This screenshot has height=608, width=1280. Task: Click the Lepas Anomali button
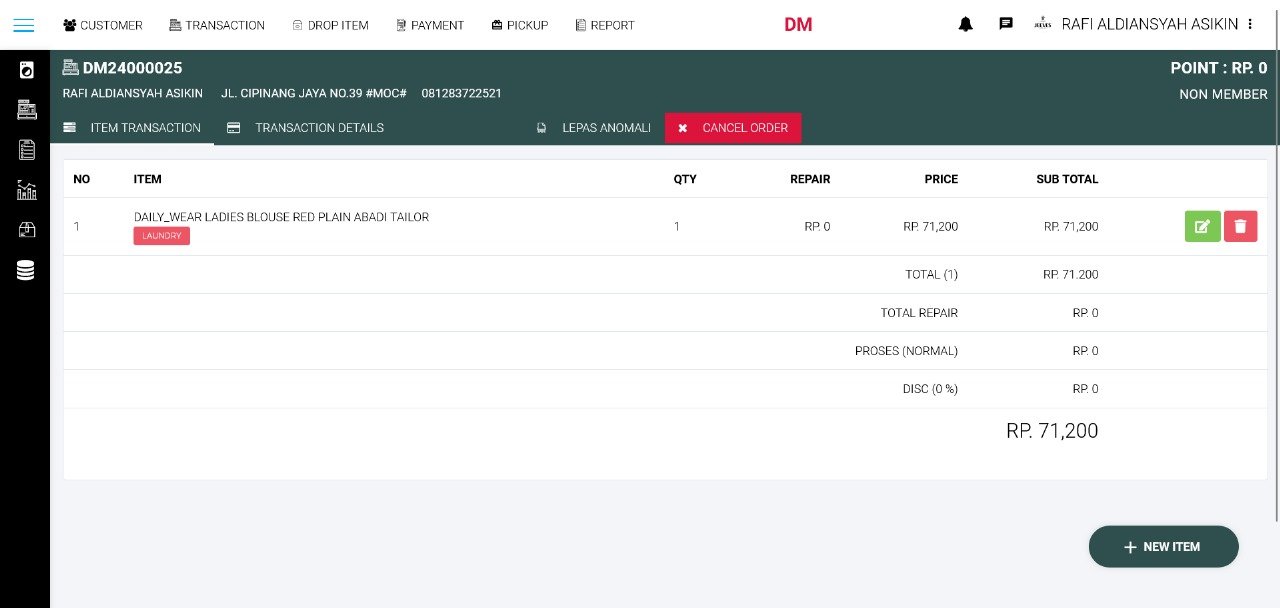(x=595, y=128)
